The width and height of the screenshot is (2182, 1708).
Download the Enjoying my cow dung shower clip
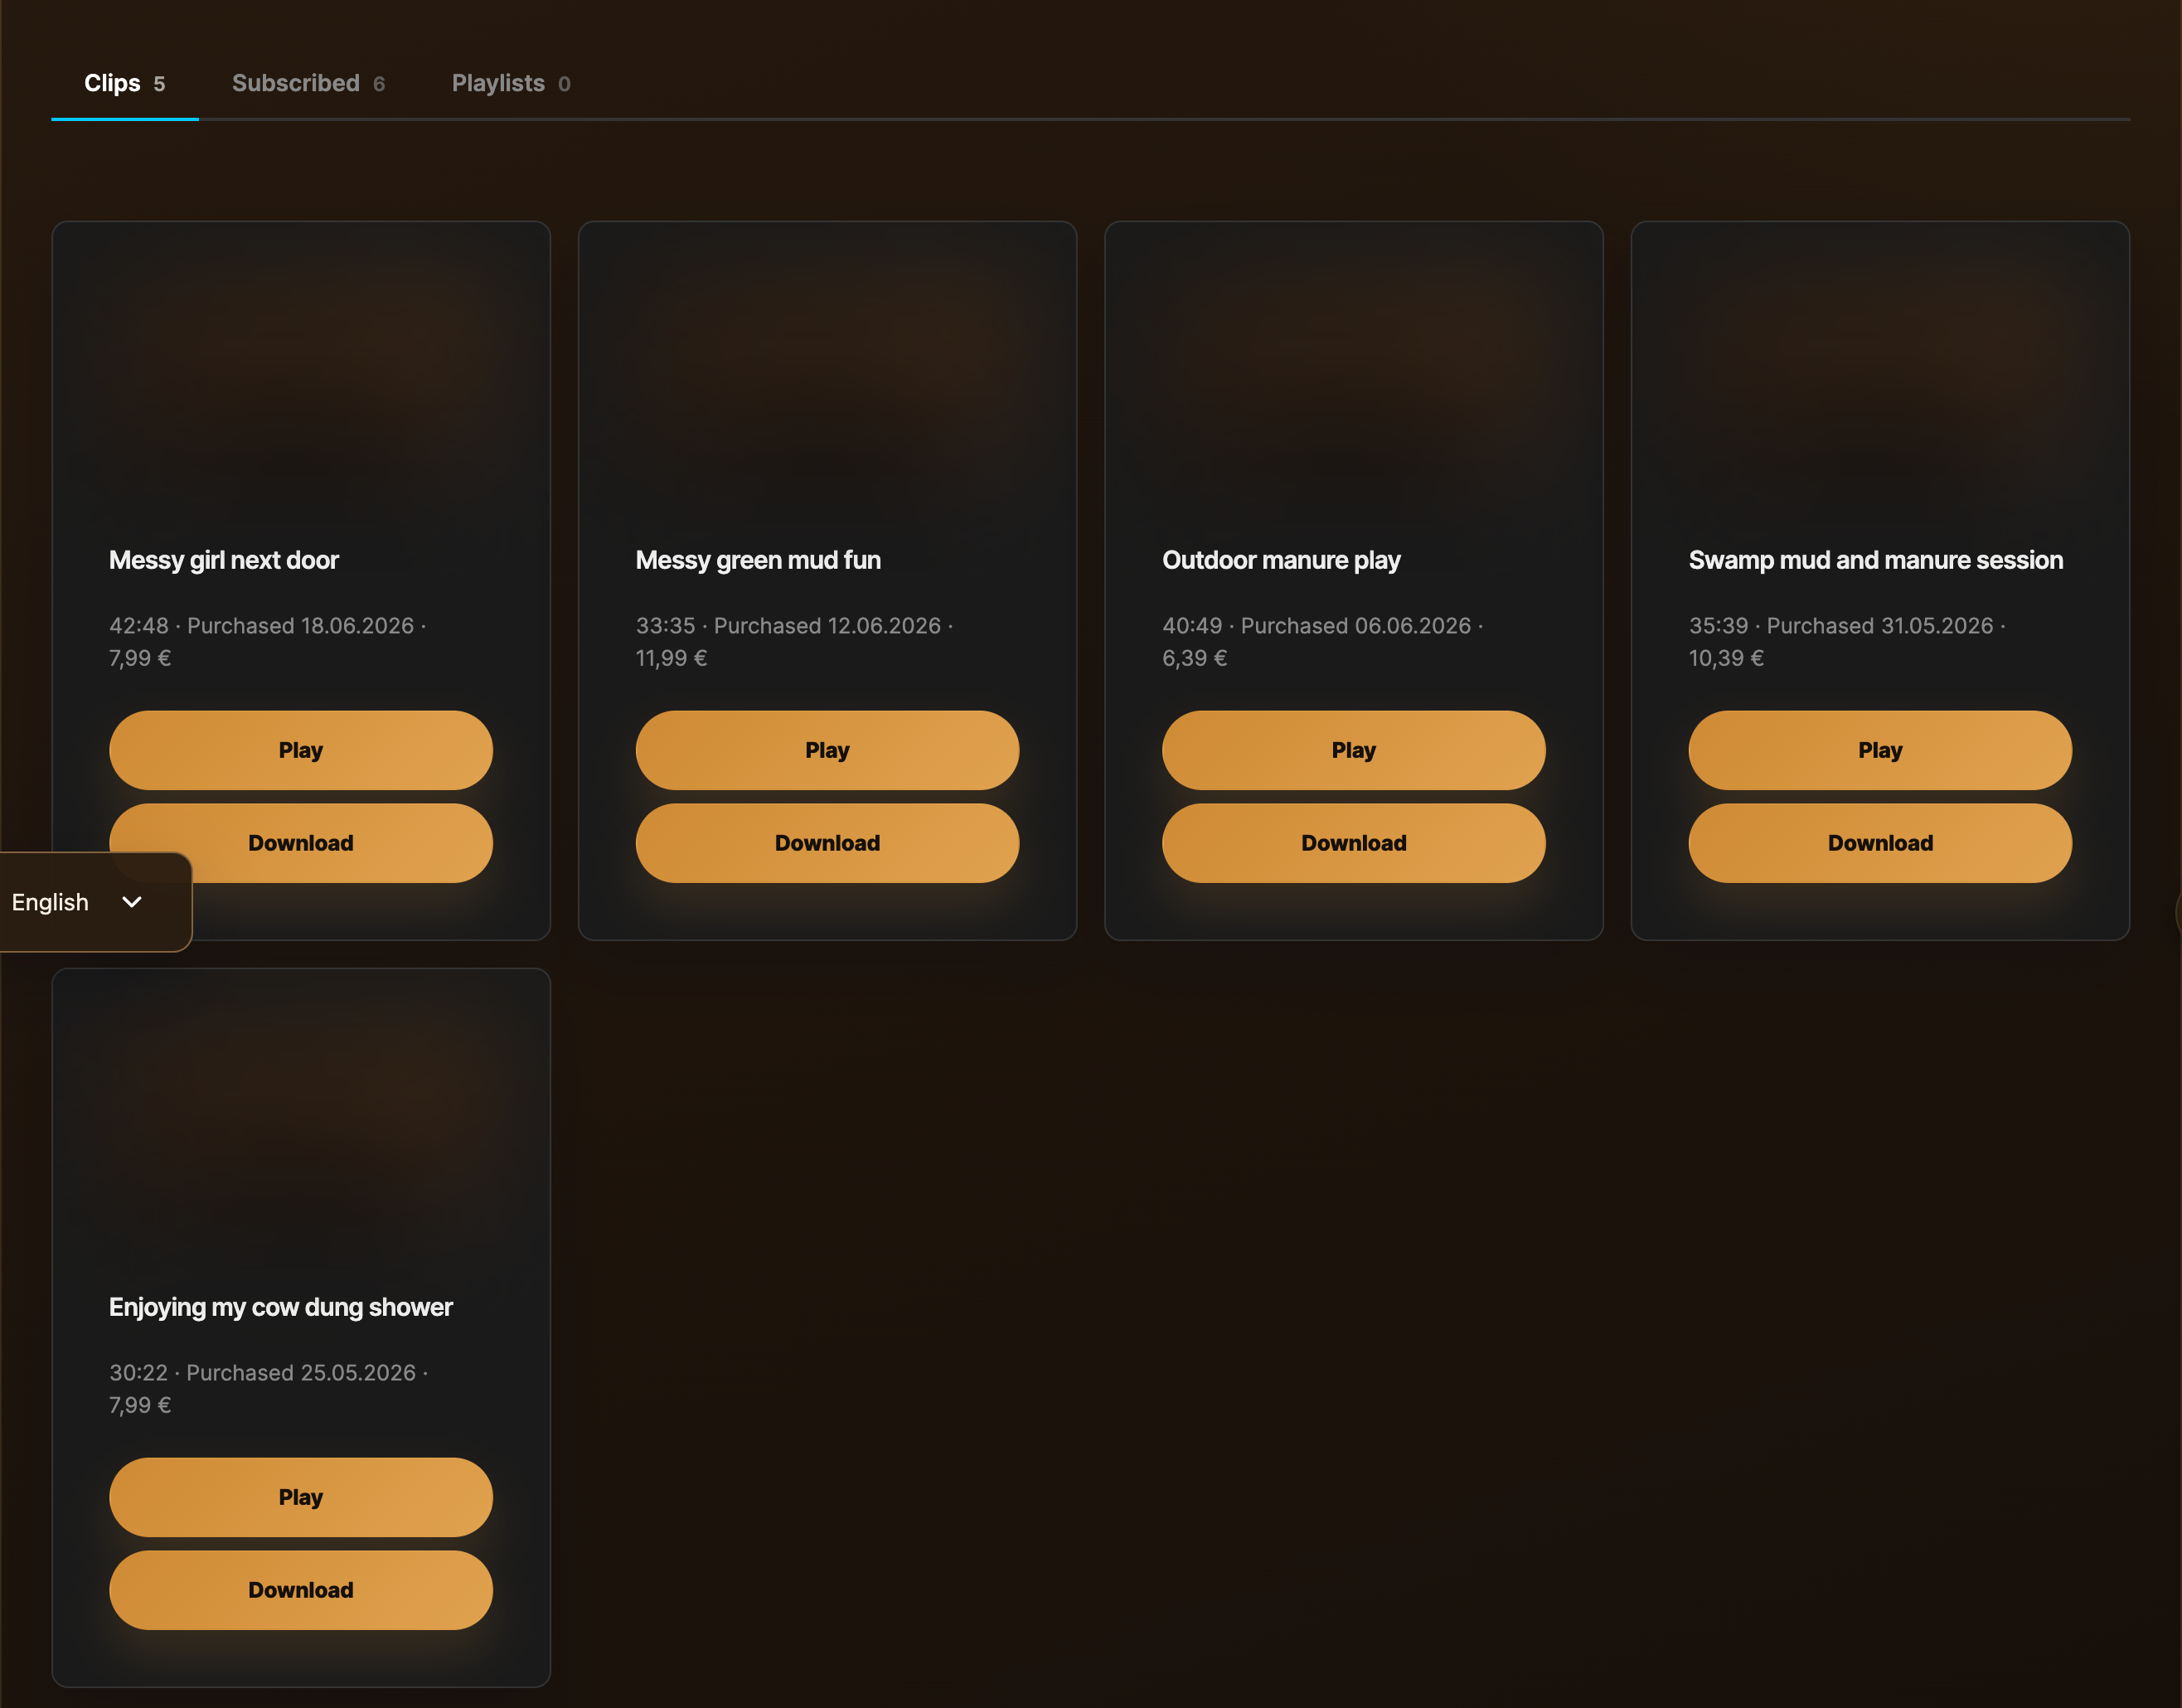tap(301, 1590)
